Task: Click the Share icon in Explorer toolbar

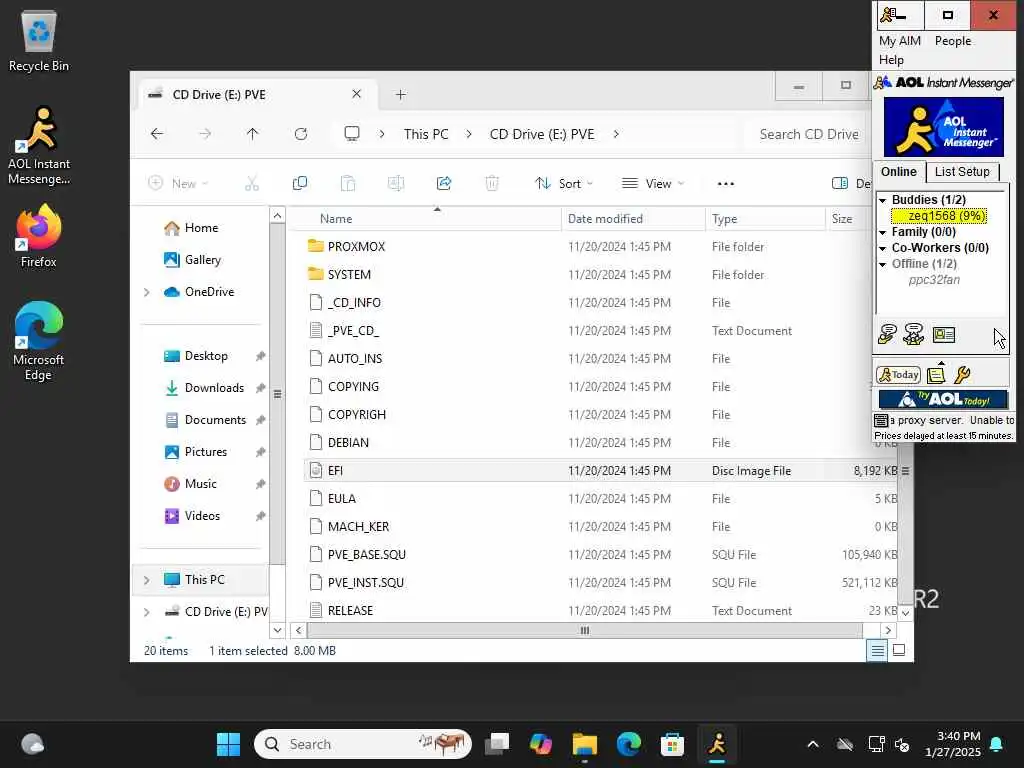Action: coord(444,184)
